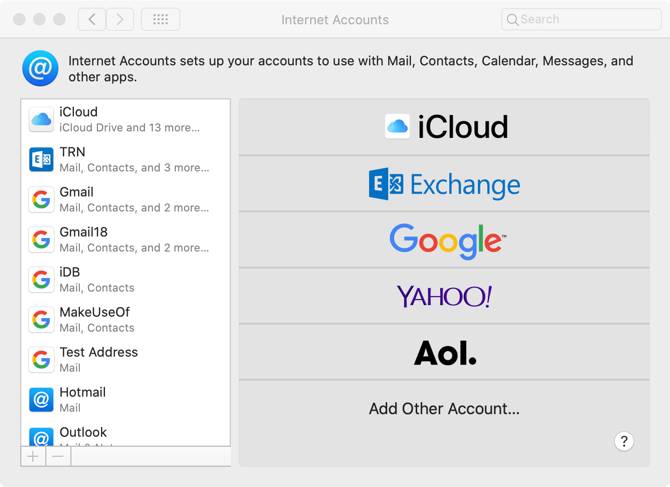670x487 pixels.
Task: Remove the selected account with the minus button
Action: [58, 457]
